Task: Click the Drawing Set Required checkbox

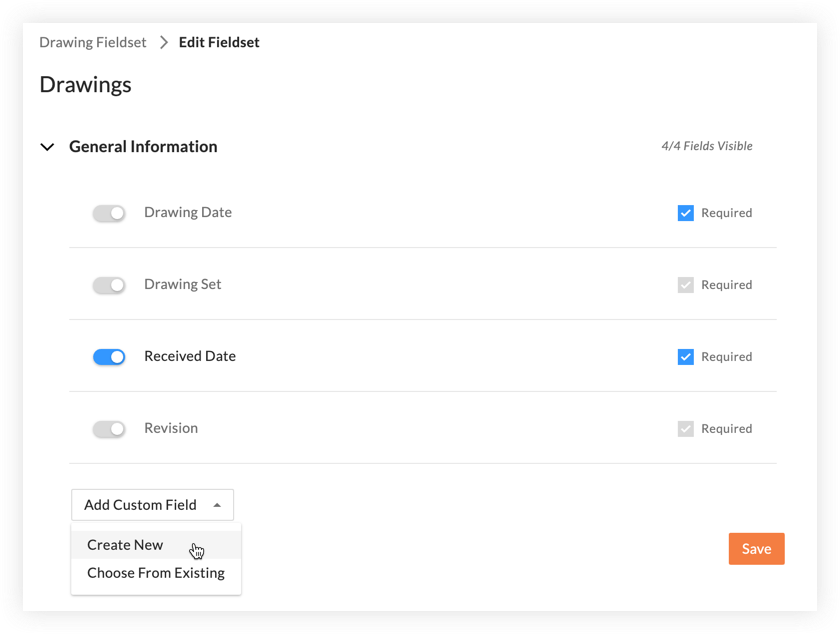Action: pyautogui.click(x=685, y=285)
